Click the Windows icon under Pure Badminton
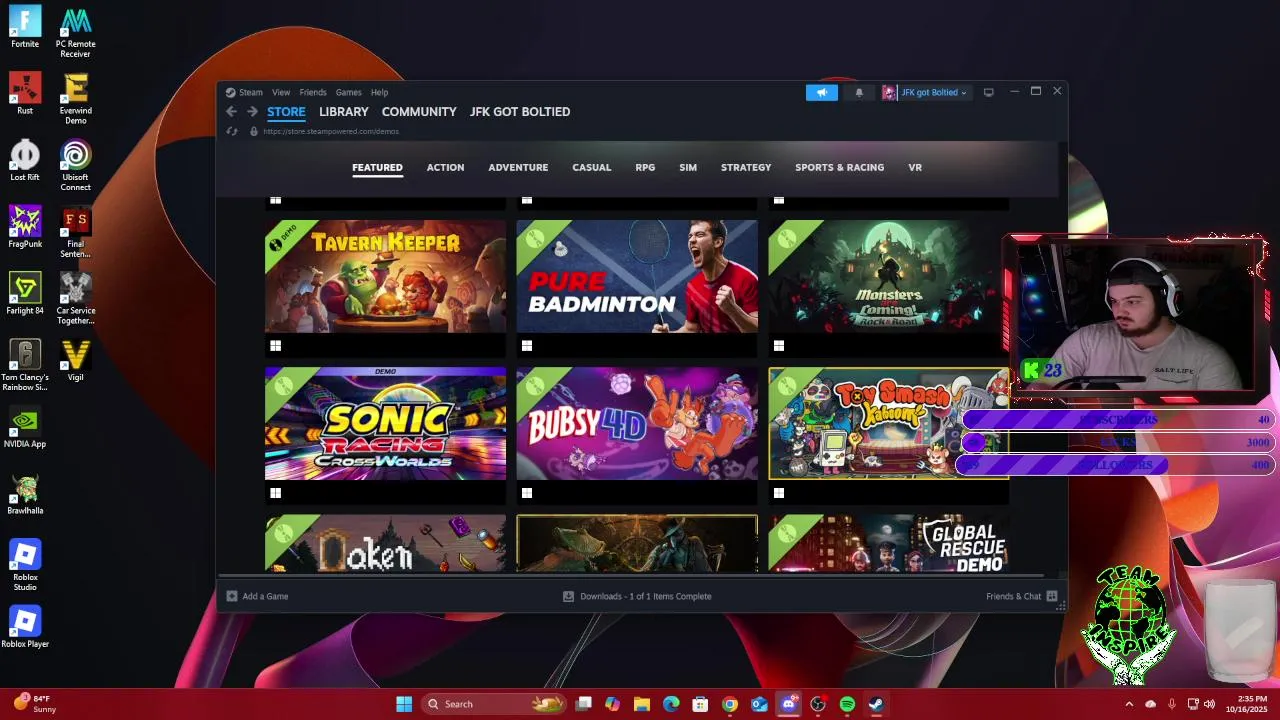Screen dimensions: 1280x720 click(527, 346)
